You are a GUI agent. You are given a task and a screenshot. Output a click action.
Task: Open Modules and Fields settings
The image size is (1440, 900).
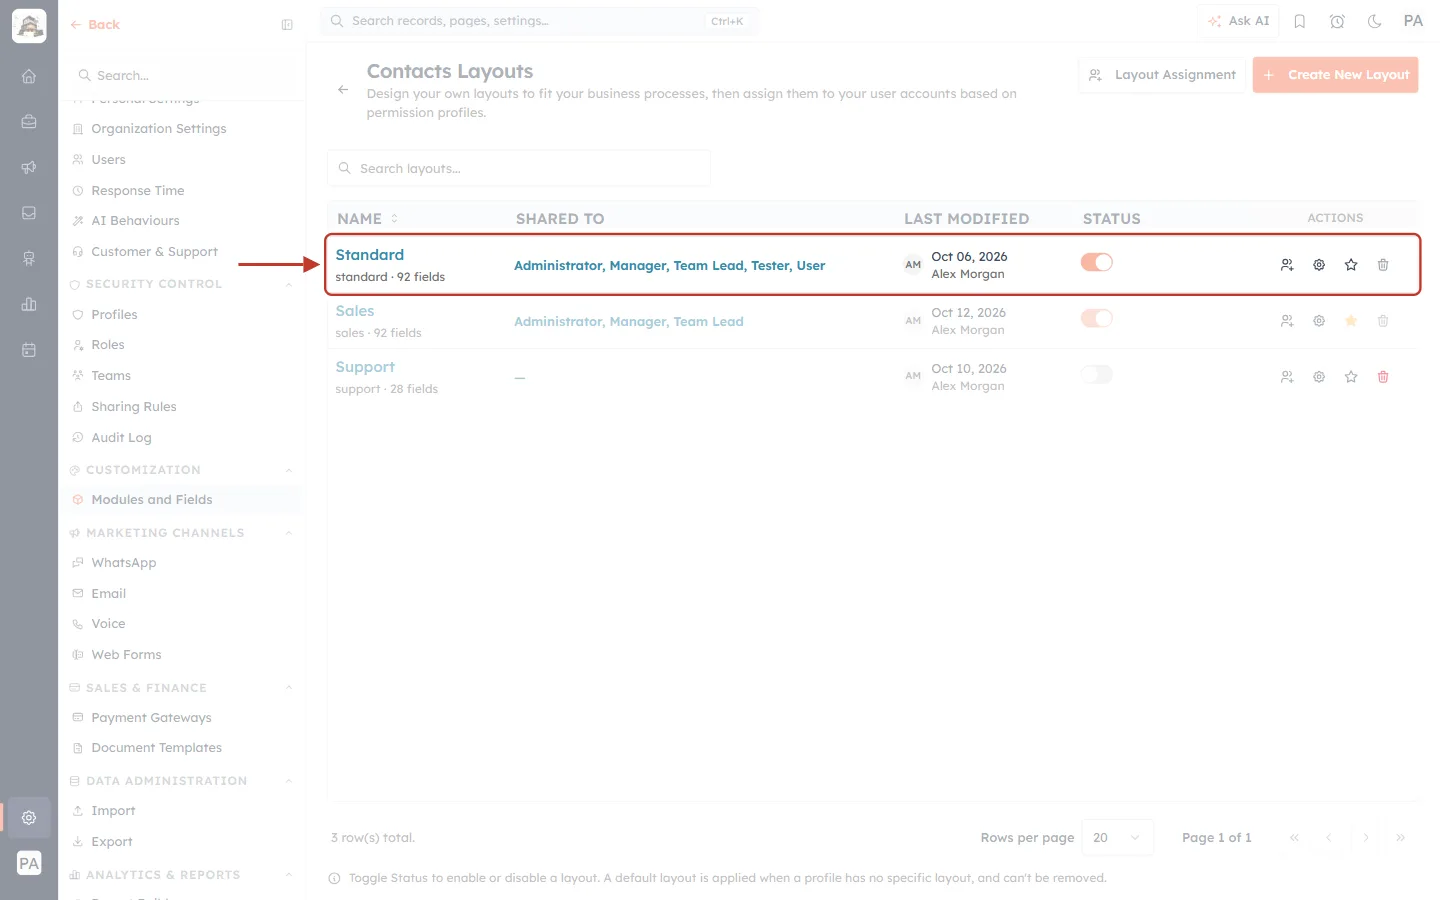(x=182, y=500)
